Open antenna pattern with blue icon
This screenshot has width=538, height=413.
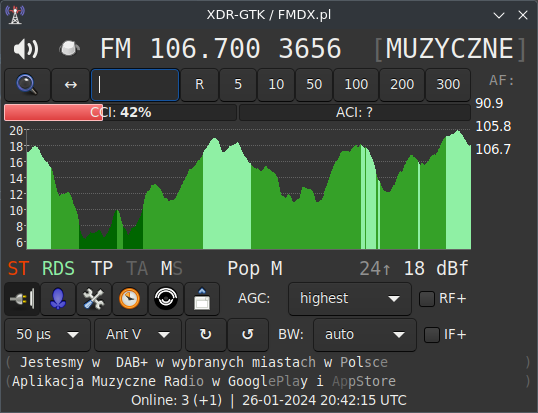pyautogui.click(x=58, y=299)
